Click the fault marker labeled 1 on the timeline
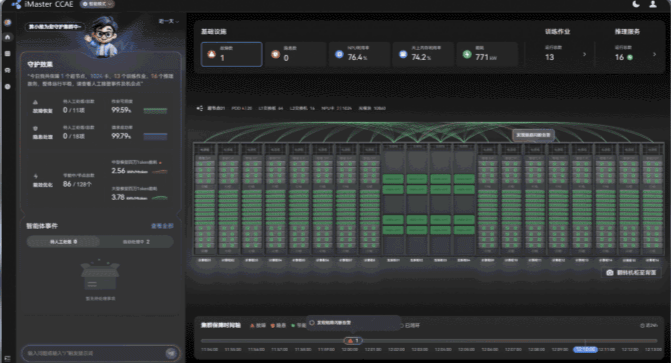The width and height of the screenshot is (671, 363). (353, 341)
